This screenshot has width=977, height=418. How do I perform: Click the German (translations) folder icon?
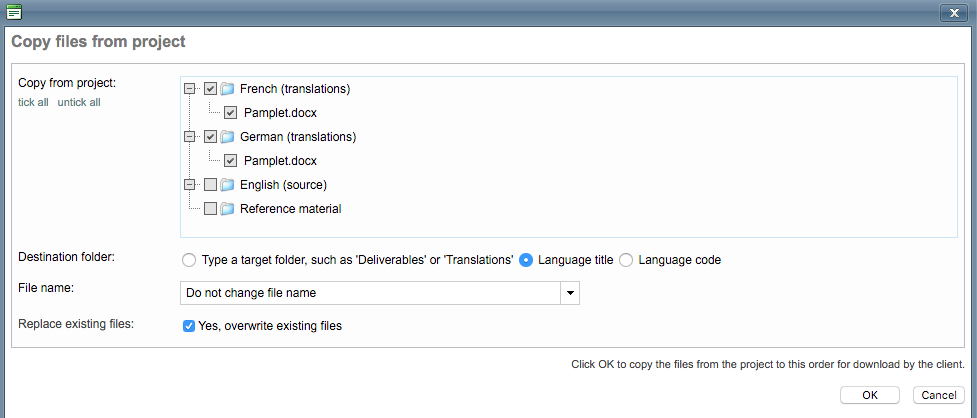pyautogui.click(x=227, y=137)
